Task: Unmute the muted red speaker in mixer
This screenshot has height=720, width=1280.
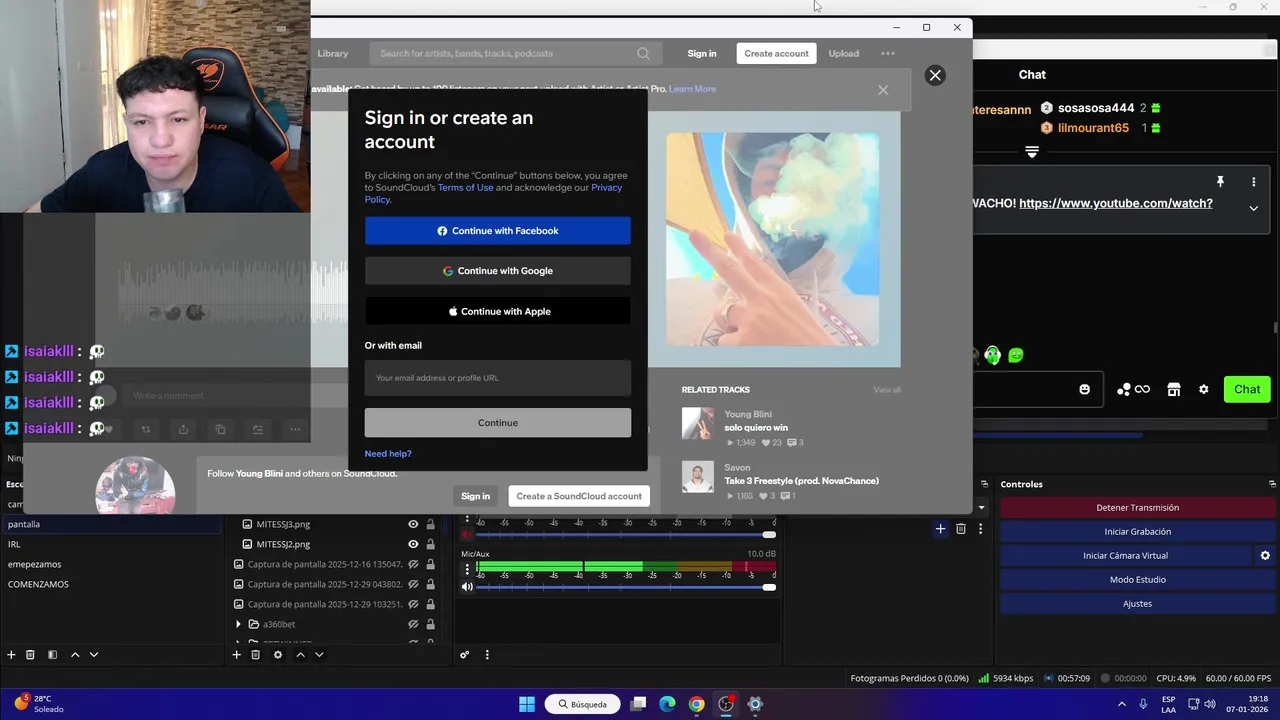Action: point(466,535)
